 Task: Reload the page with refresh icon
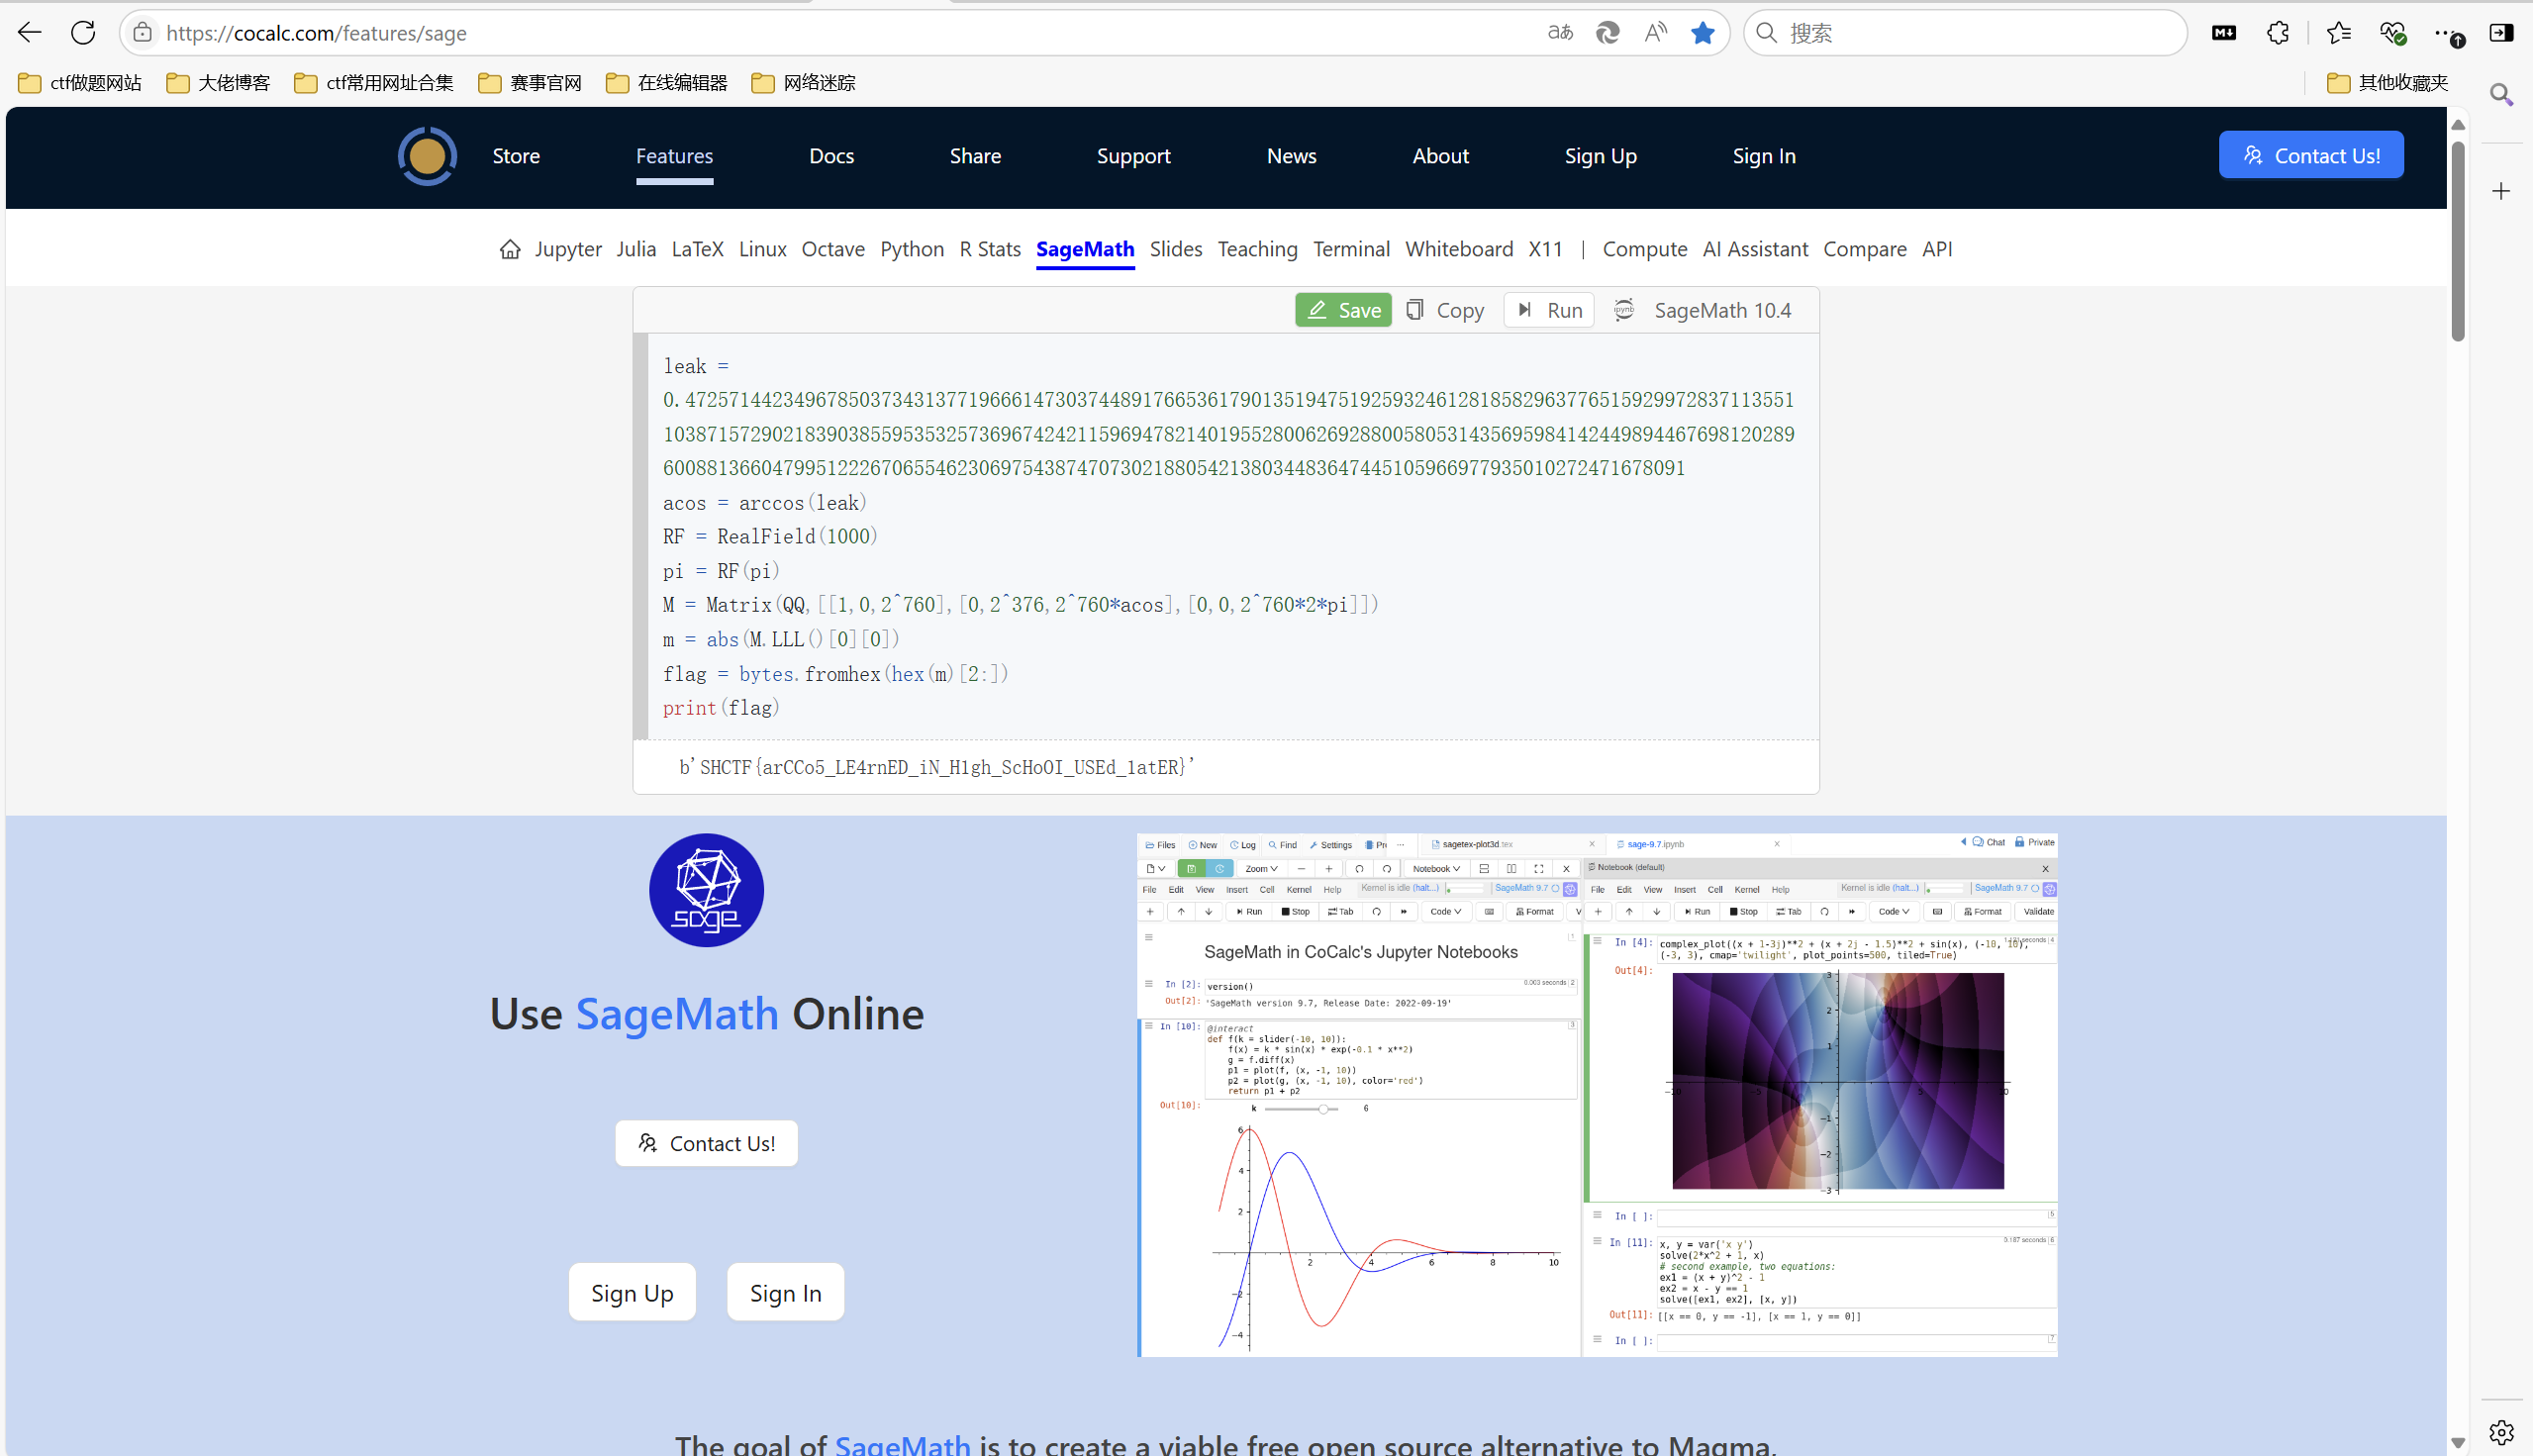(83, 33)
